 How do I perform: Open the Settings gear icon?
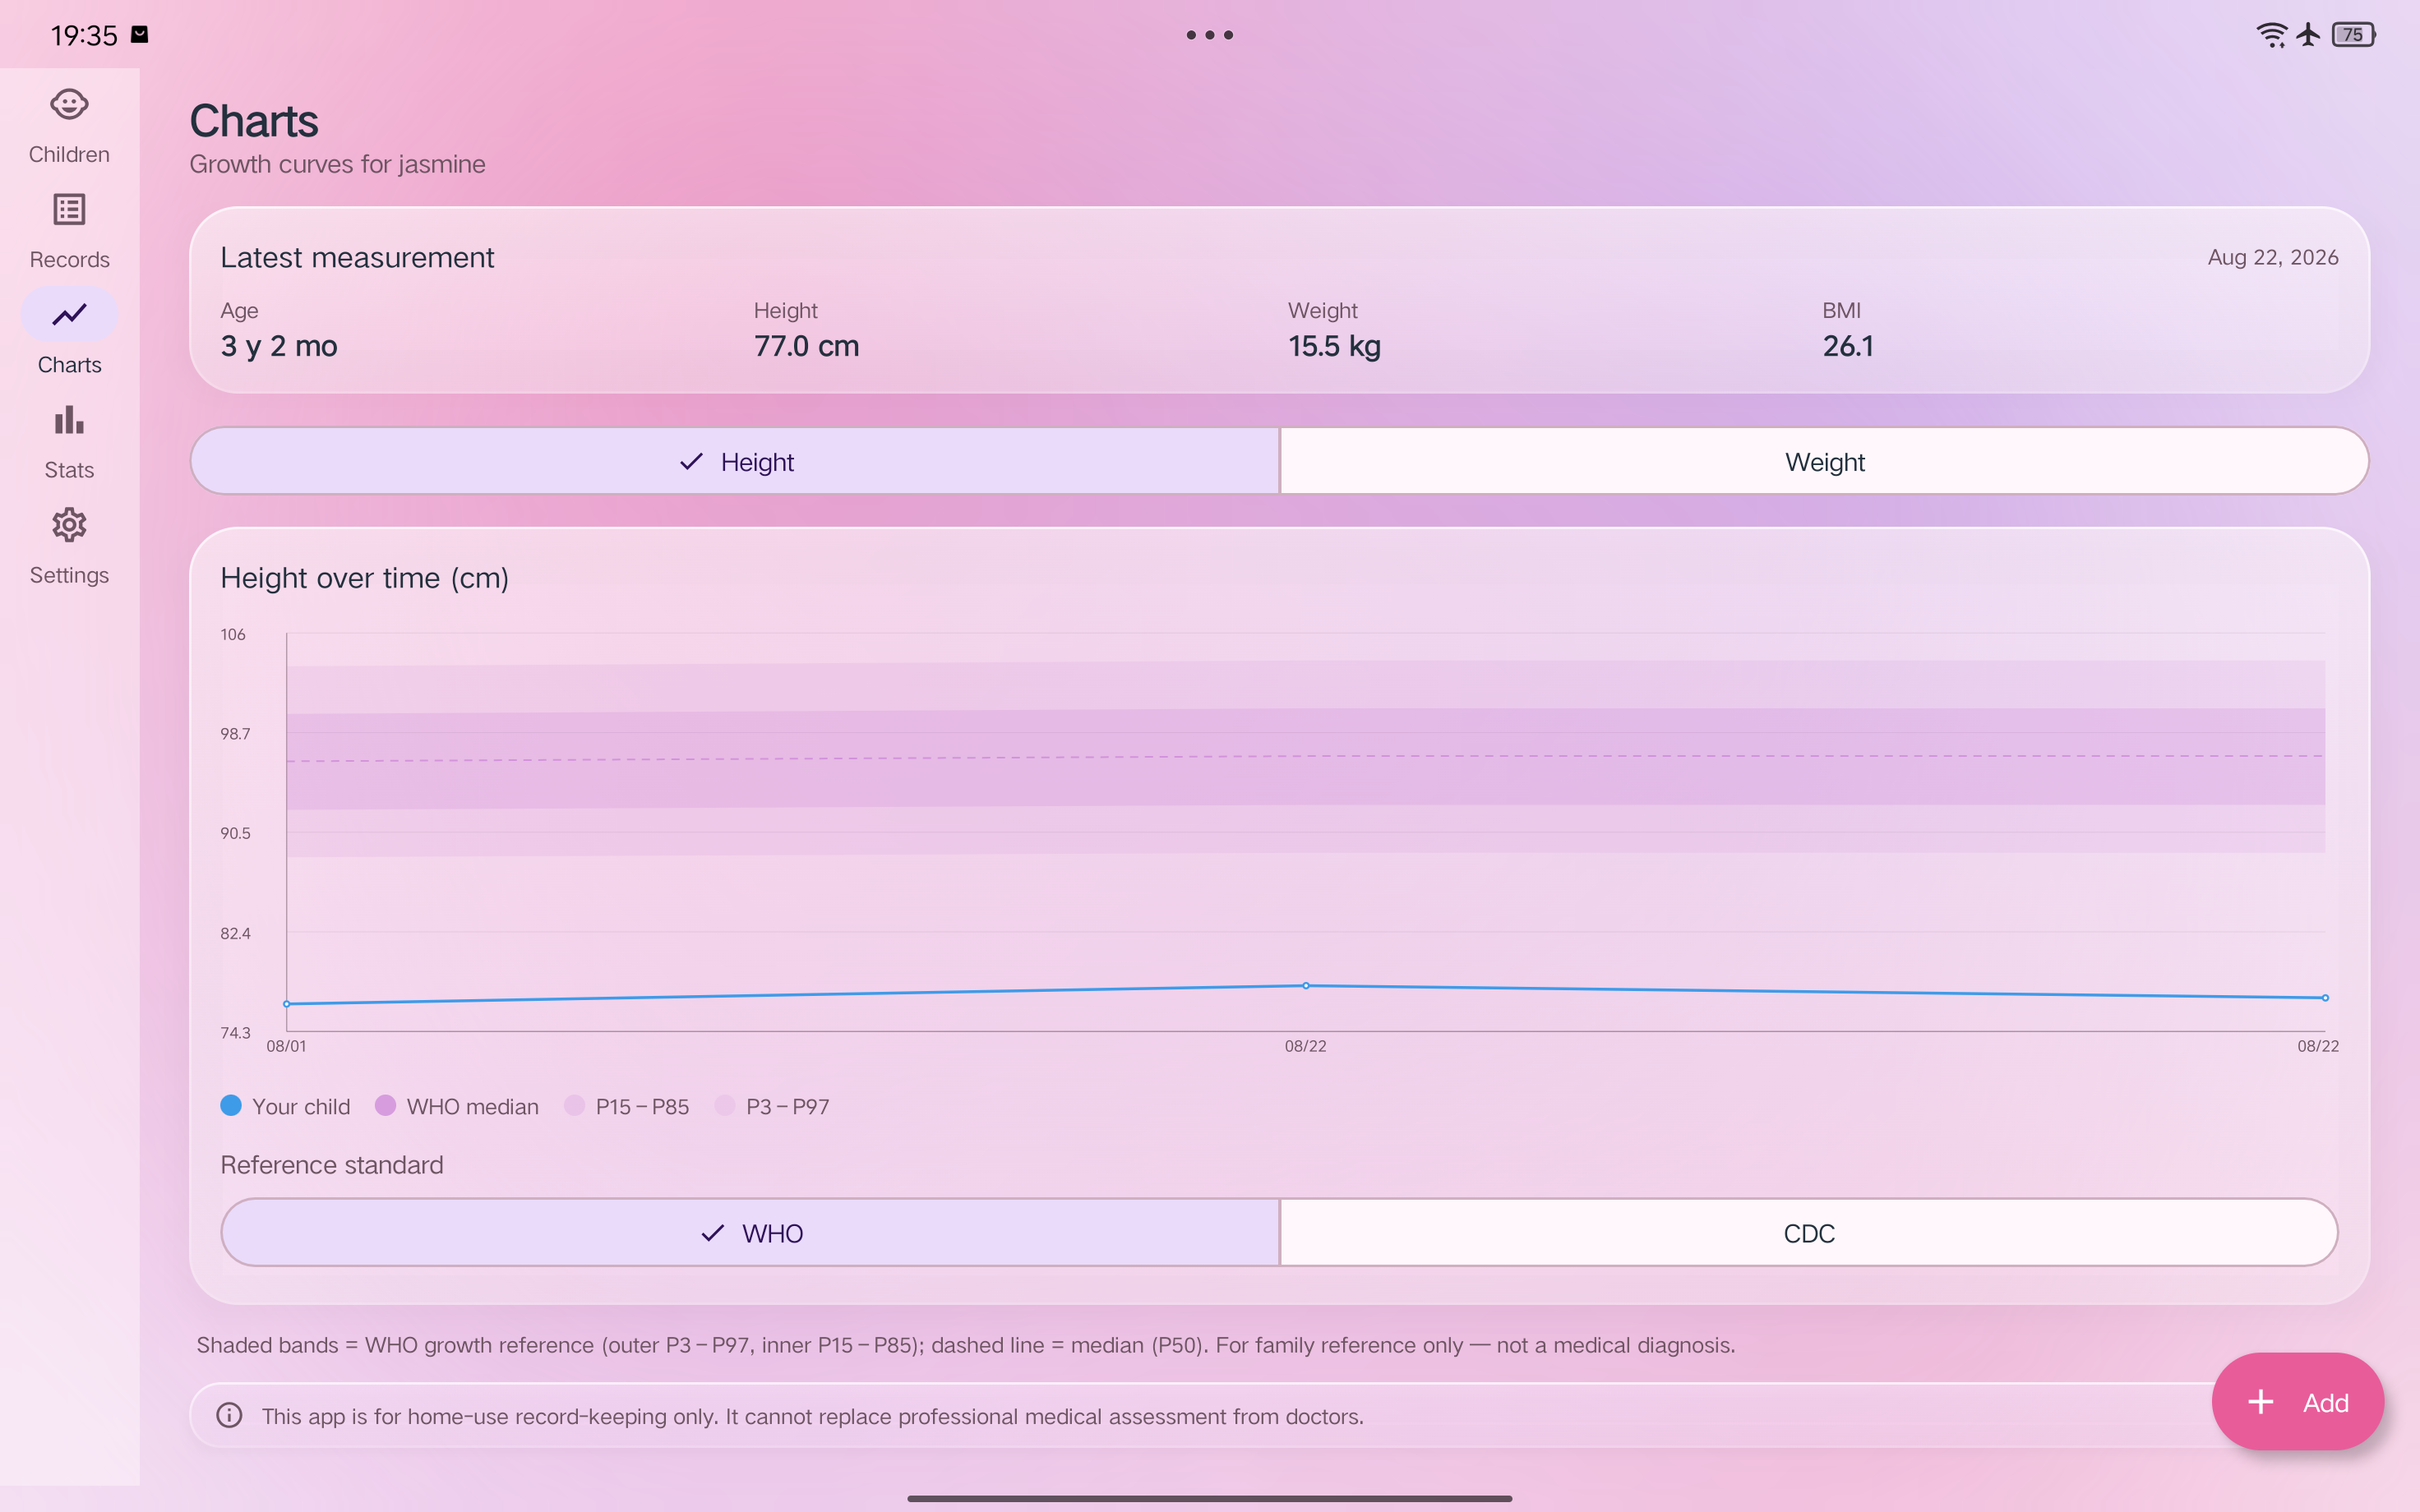coord(69,525)
